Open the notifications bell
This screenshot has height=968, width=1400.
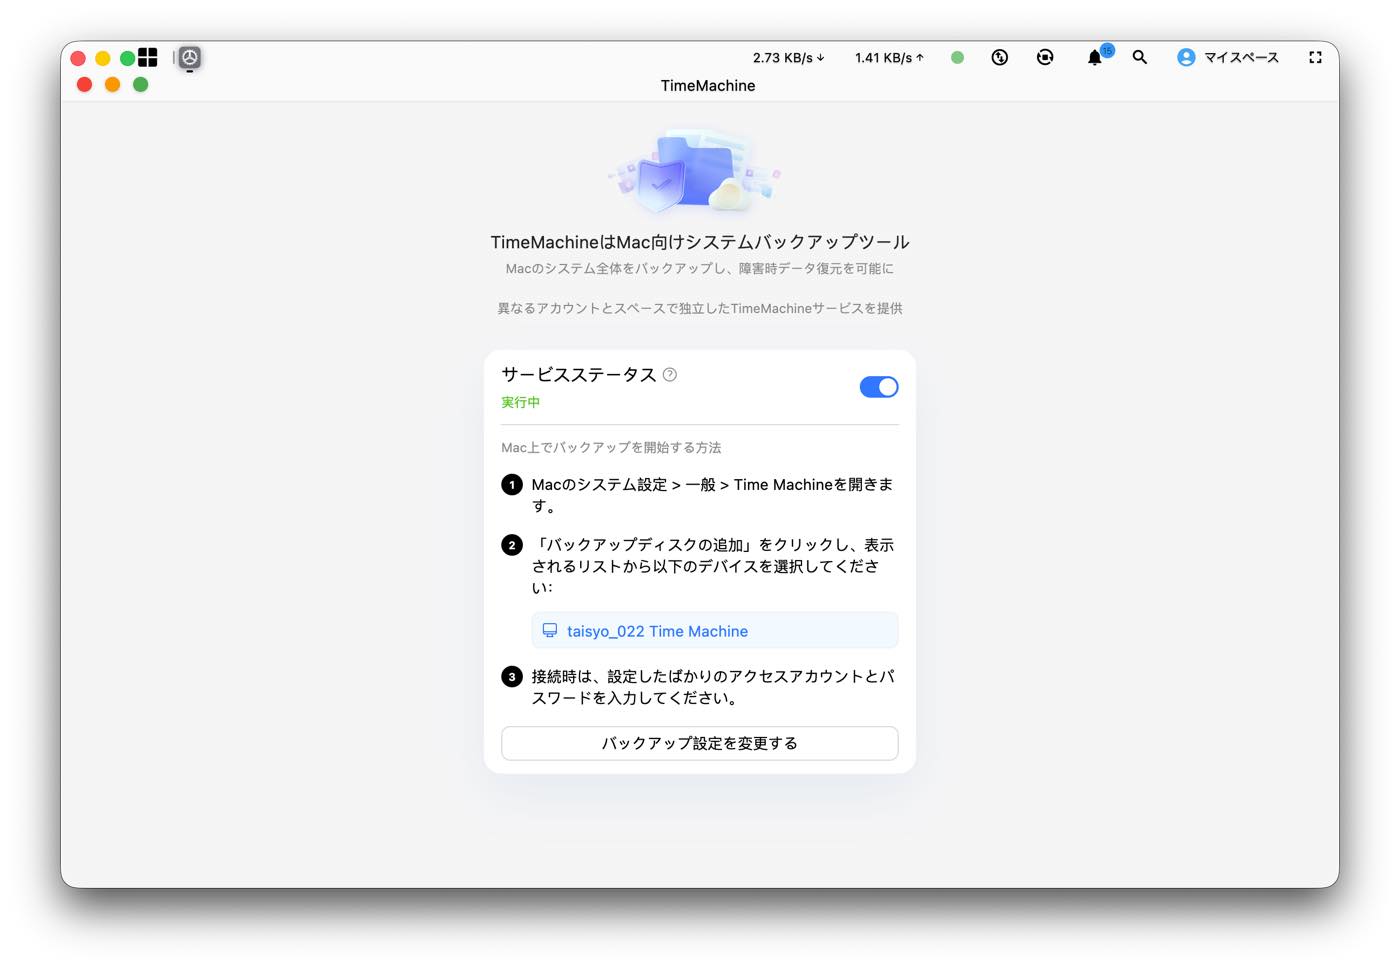tap(1095, 58)
